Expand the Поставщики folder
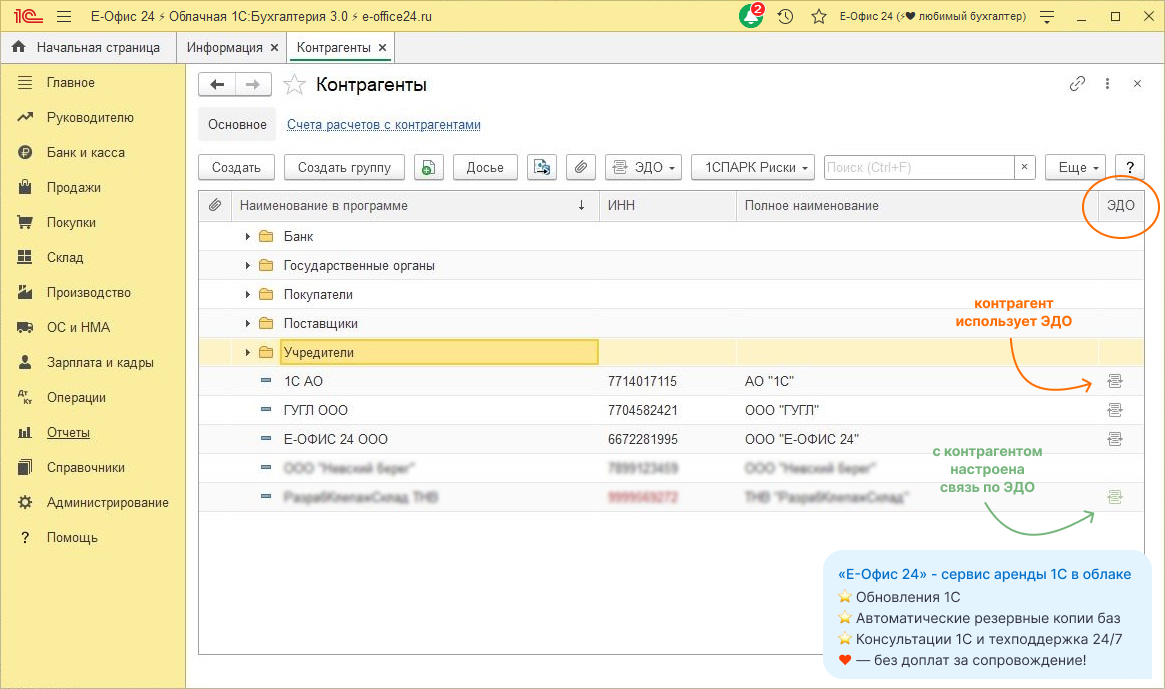 pyautogui.click(x=247, y=323)
